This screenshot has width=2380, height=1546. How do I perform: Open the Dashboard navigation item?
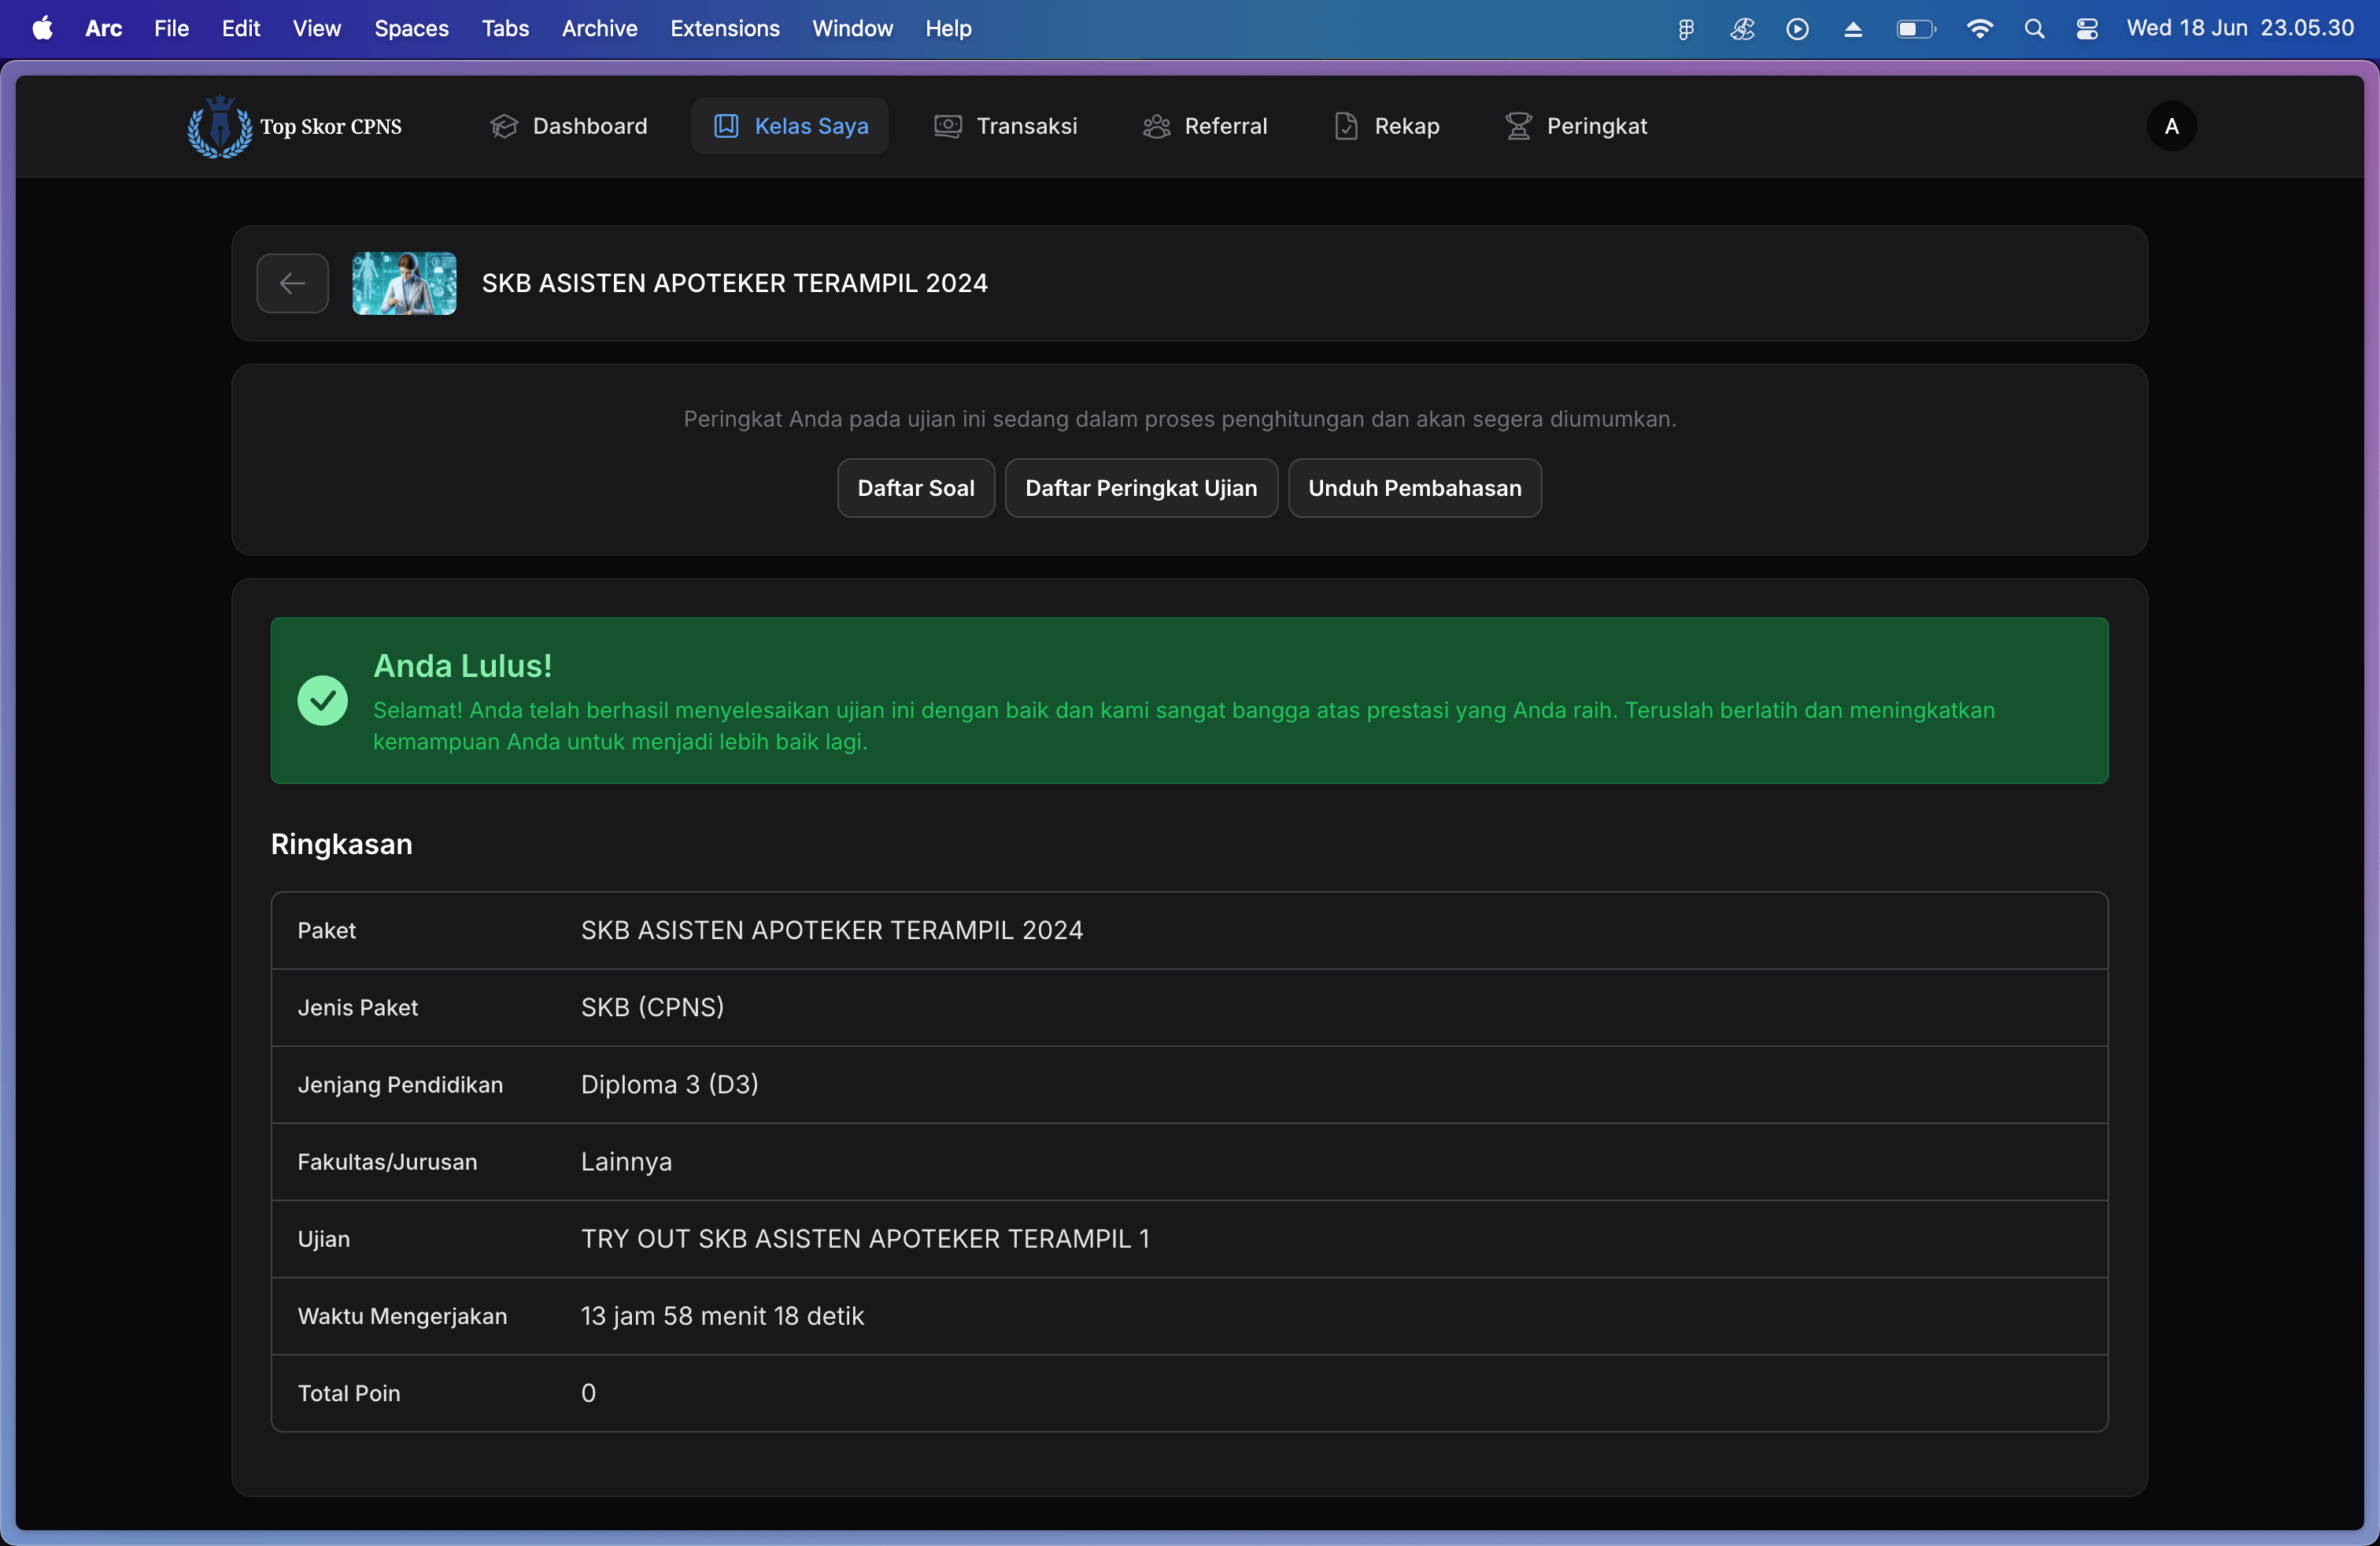point(569,126)
